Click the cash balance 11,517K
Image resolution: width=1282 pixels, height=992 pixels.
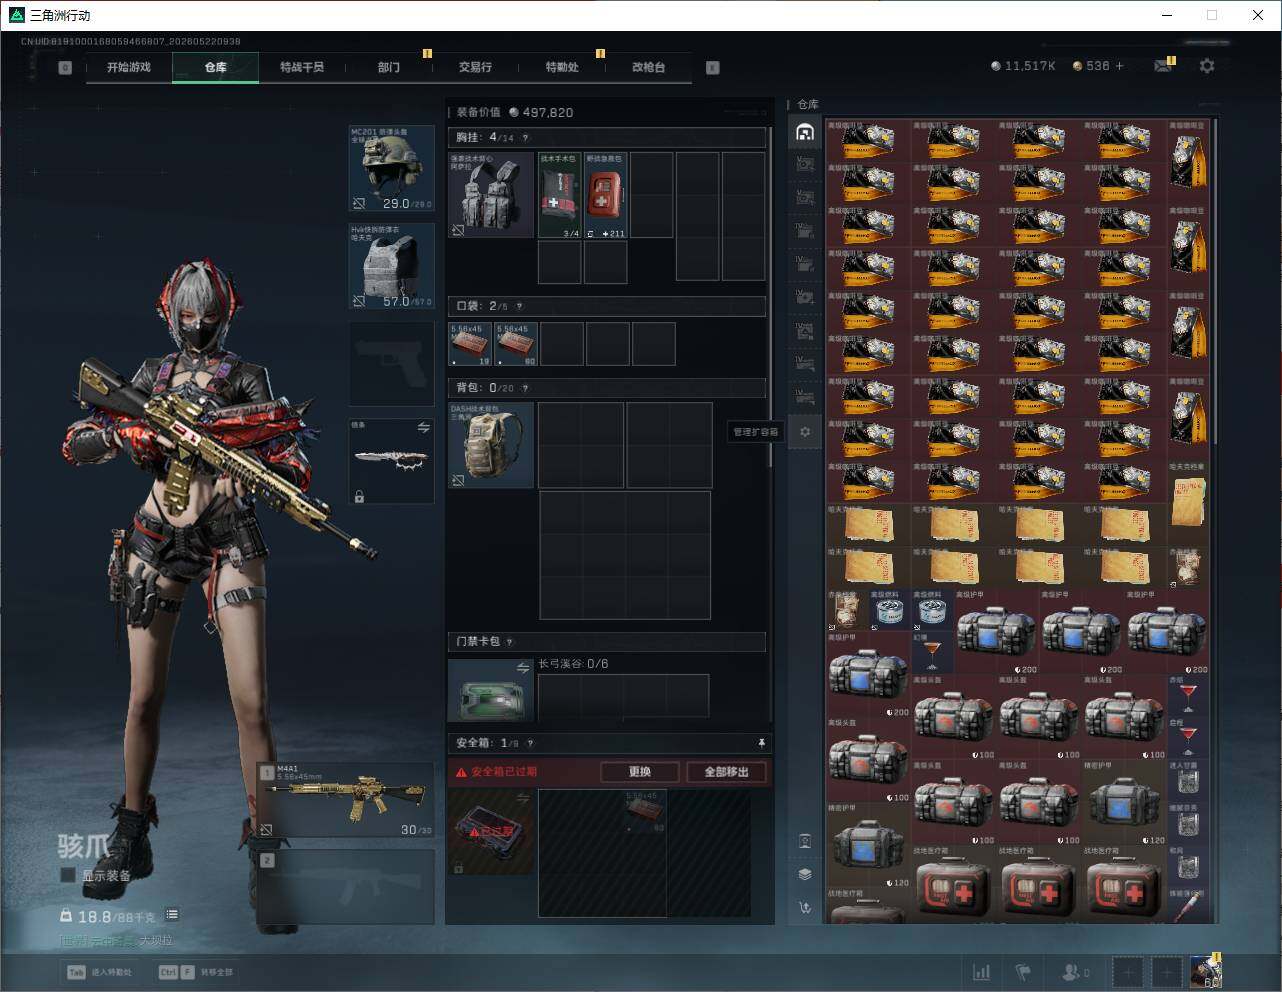pyautogui.click(x=1024, y=66)
